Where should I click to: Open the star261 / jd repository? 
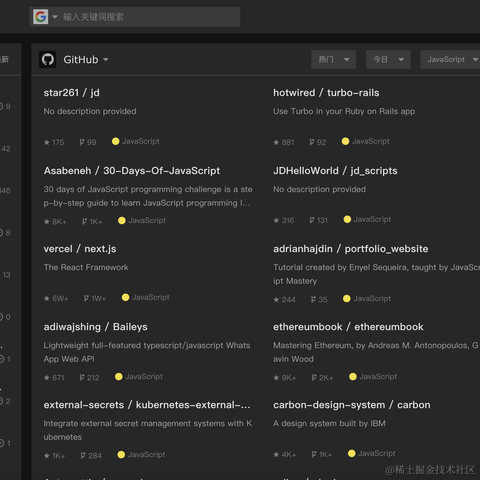71,93
